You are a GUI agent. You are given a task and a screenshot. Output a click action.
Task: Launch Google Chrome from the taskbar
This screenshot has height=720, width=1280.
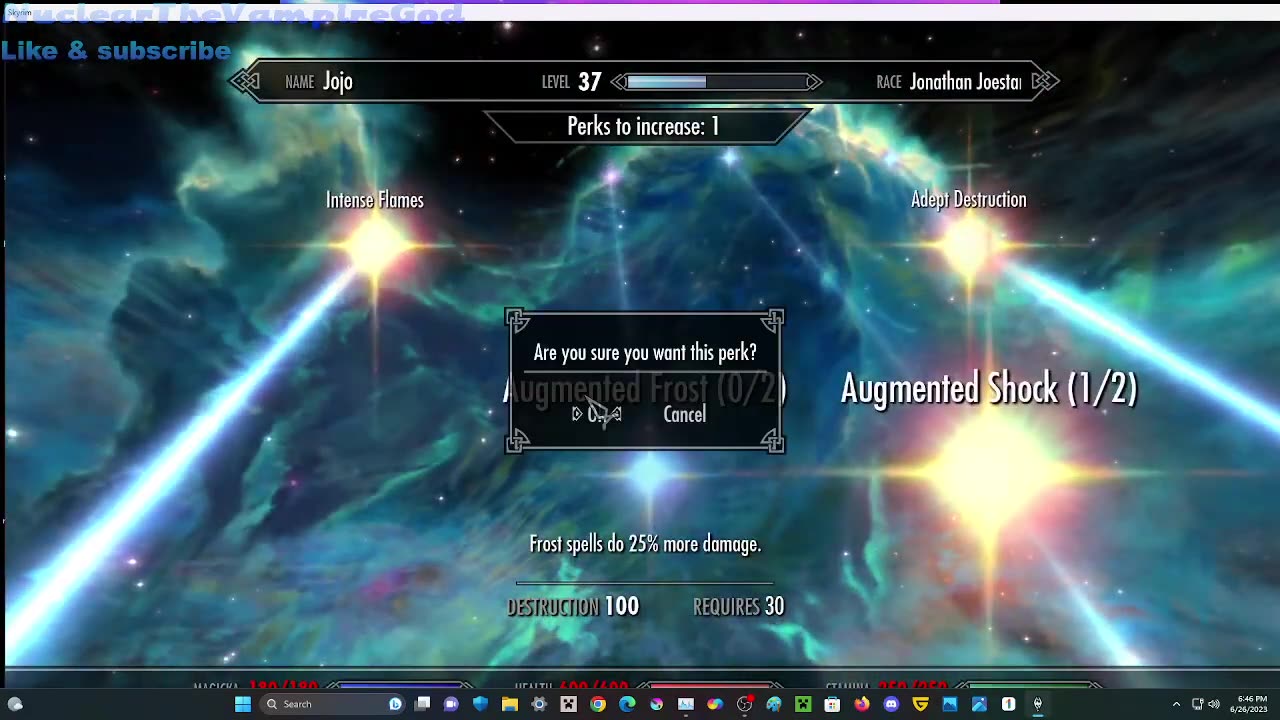coord(597,704)
